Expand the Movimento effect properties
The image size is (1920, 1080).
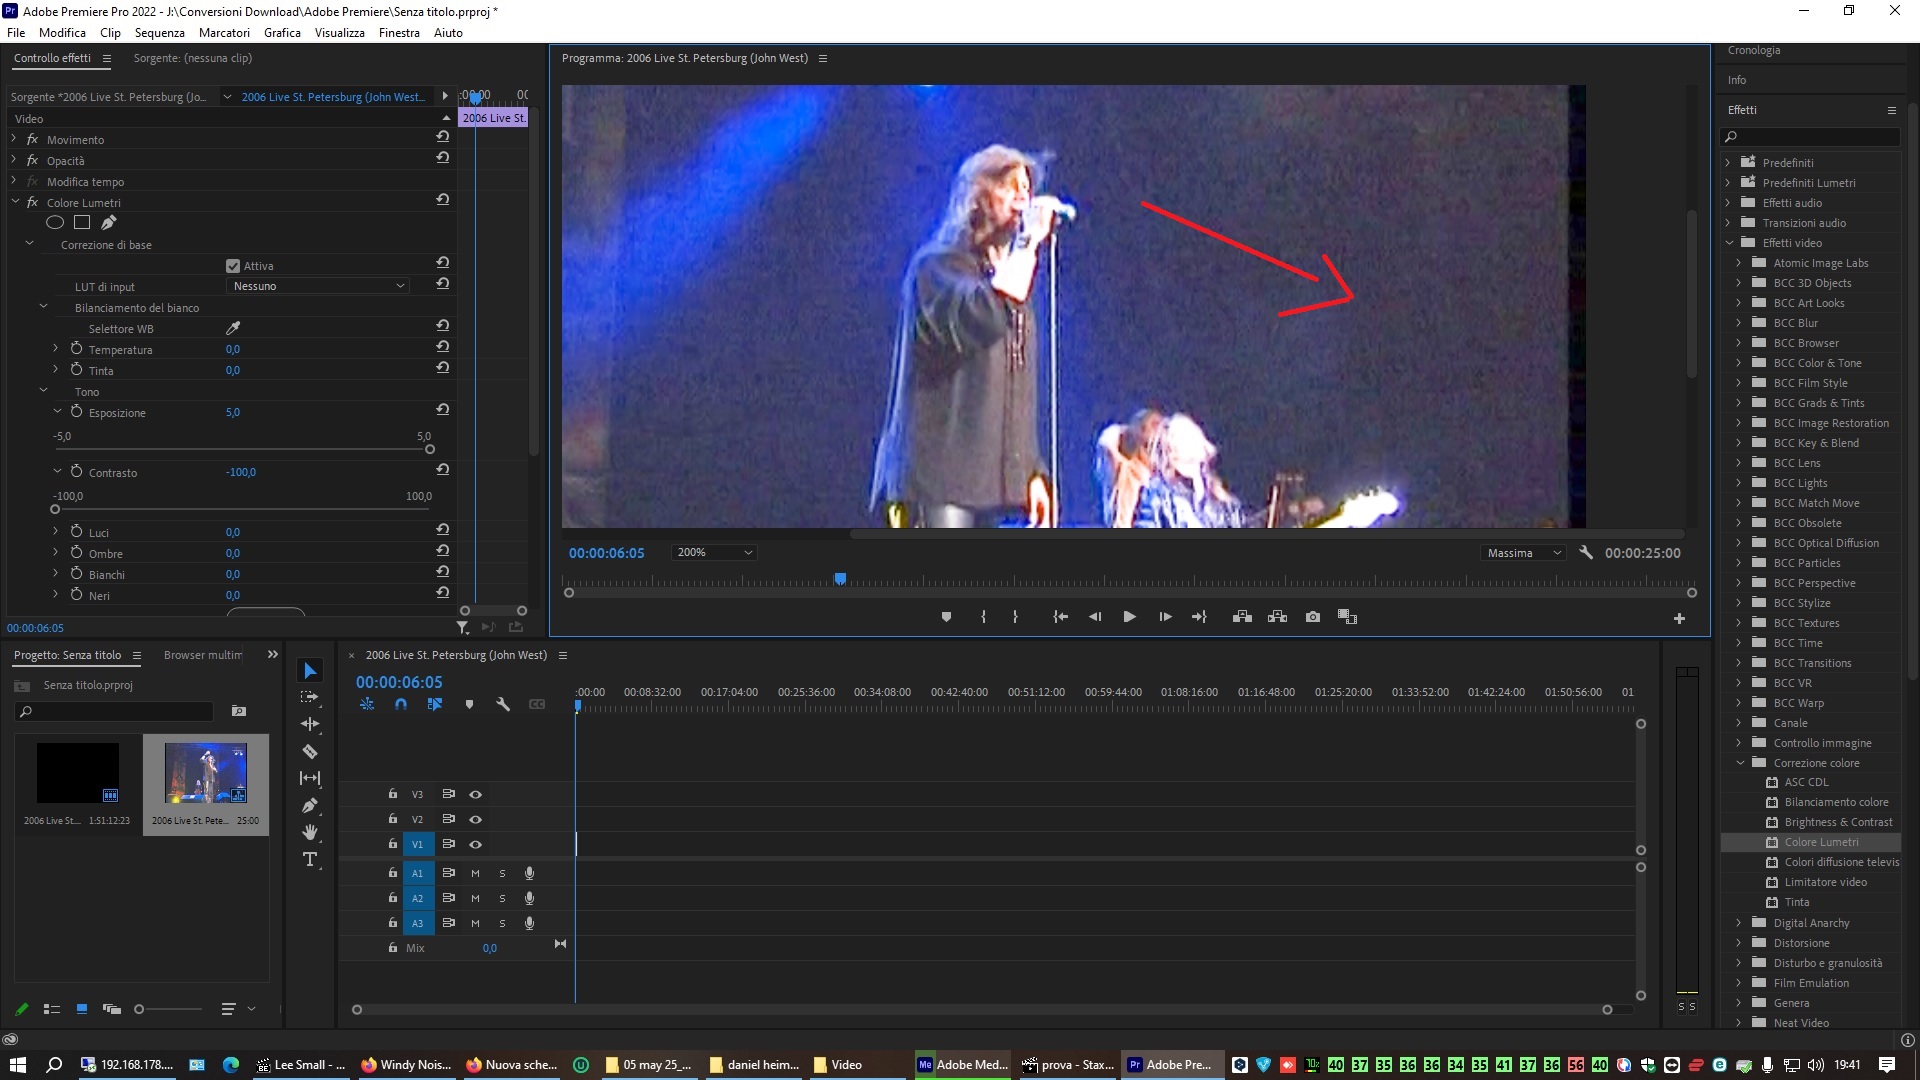pyautogui.click(x=14, y=139)
